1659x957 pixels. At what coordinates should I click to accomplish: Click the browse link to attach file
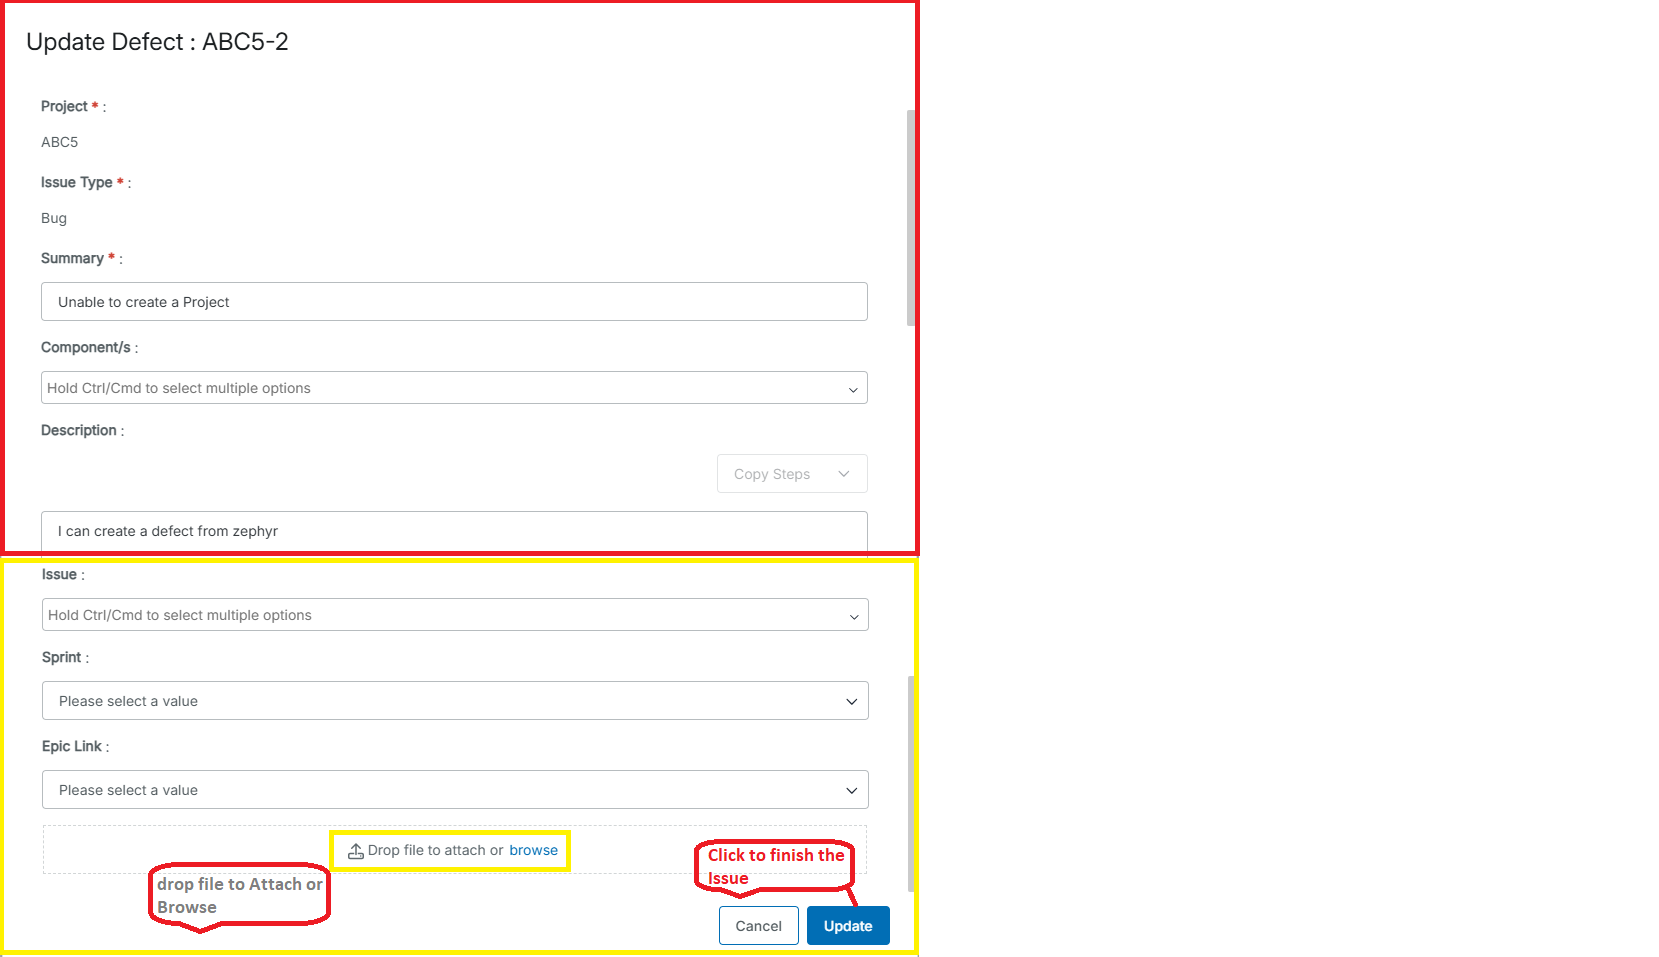[x=534, y=850]
